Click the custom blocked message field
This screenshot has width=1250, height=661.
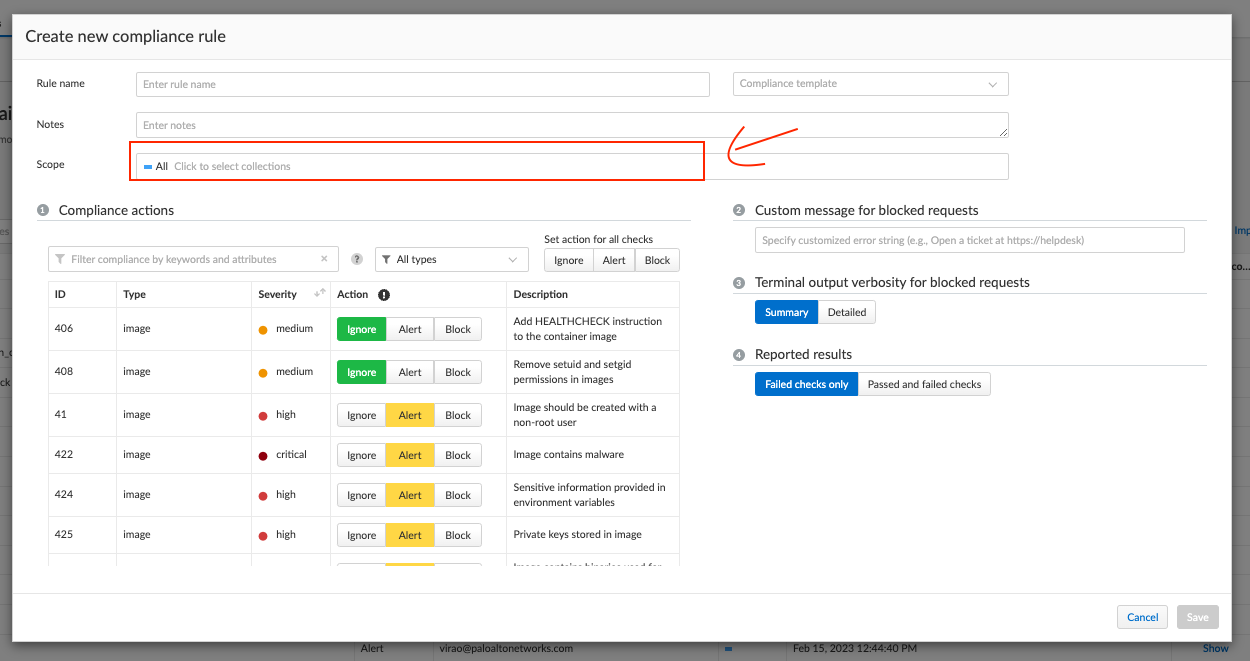(969, 240)
